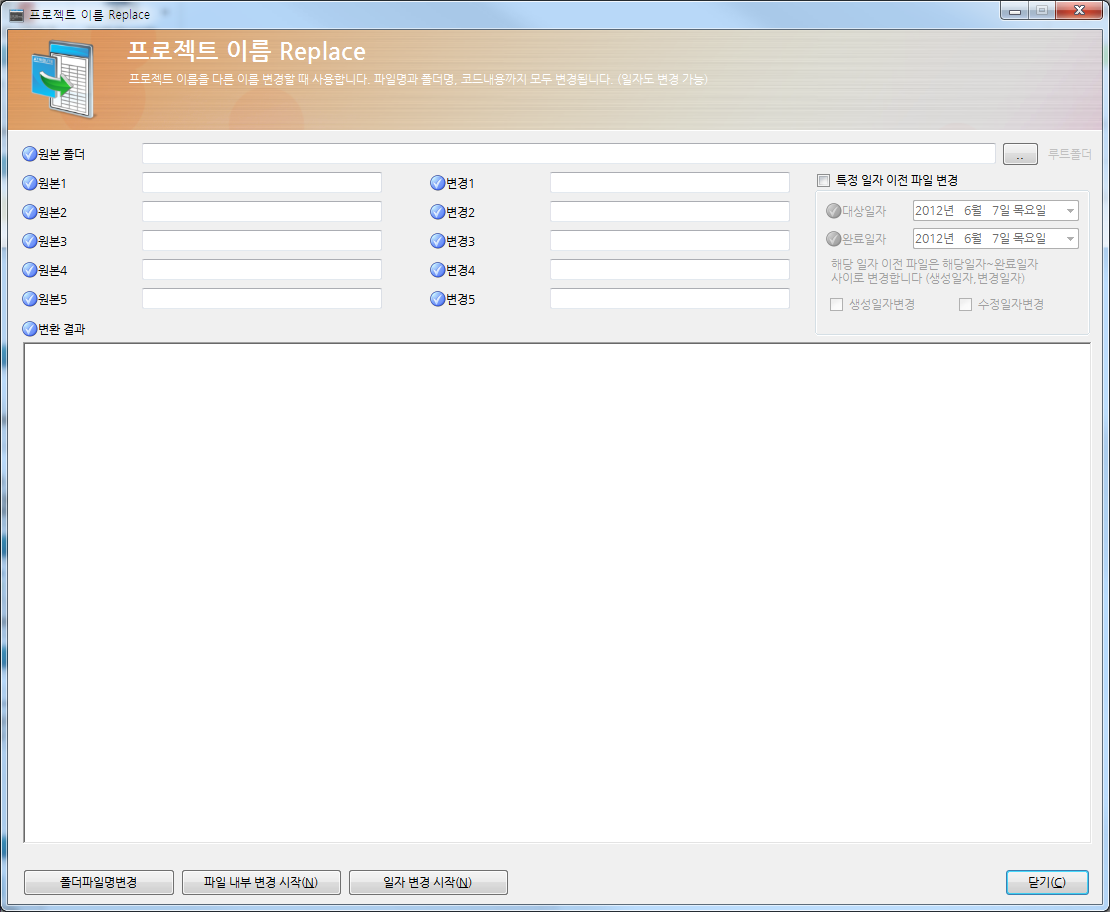Focus the 원본2 text field
The width and height of the screenshot is (1110, 912).
(262, 211)
